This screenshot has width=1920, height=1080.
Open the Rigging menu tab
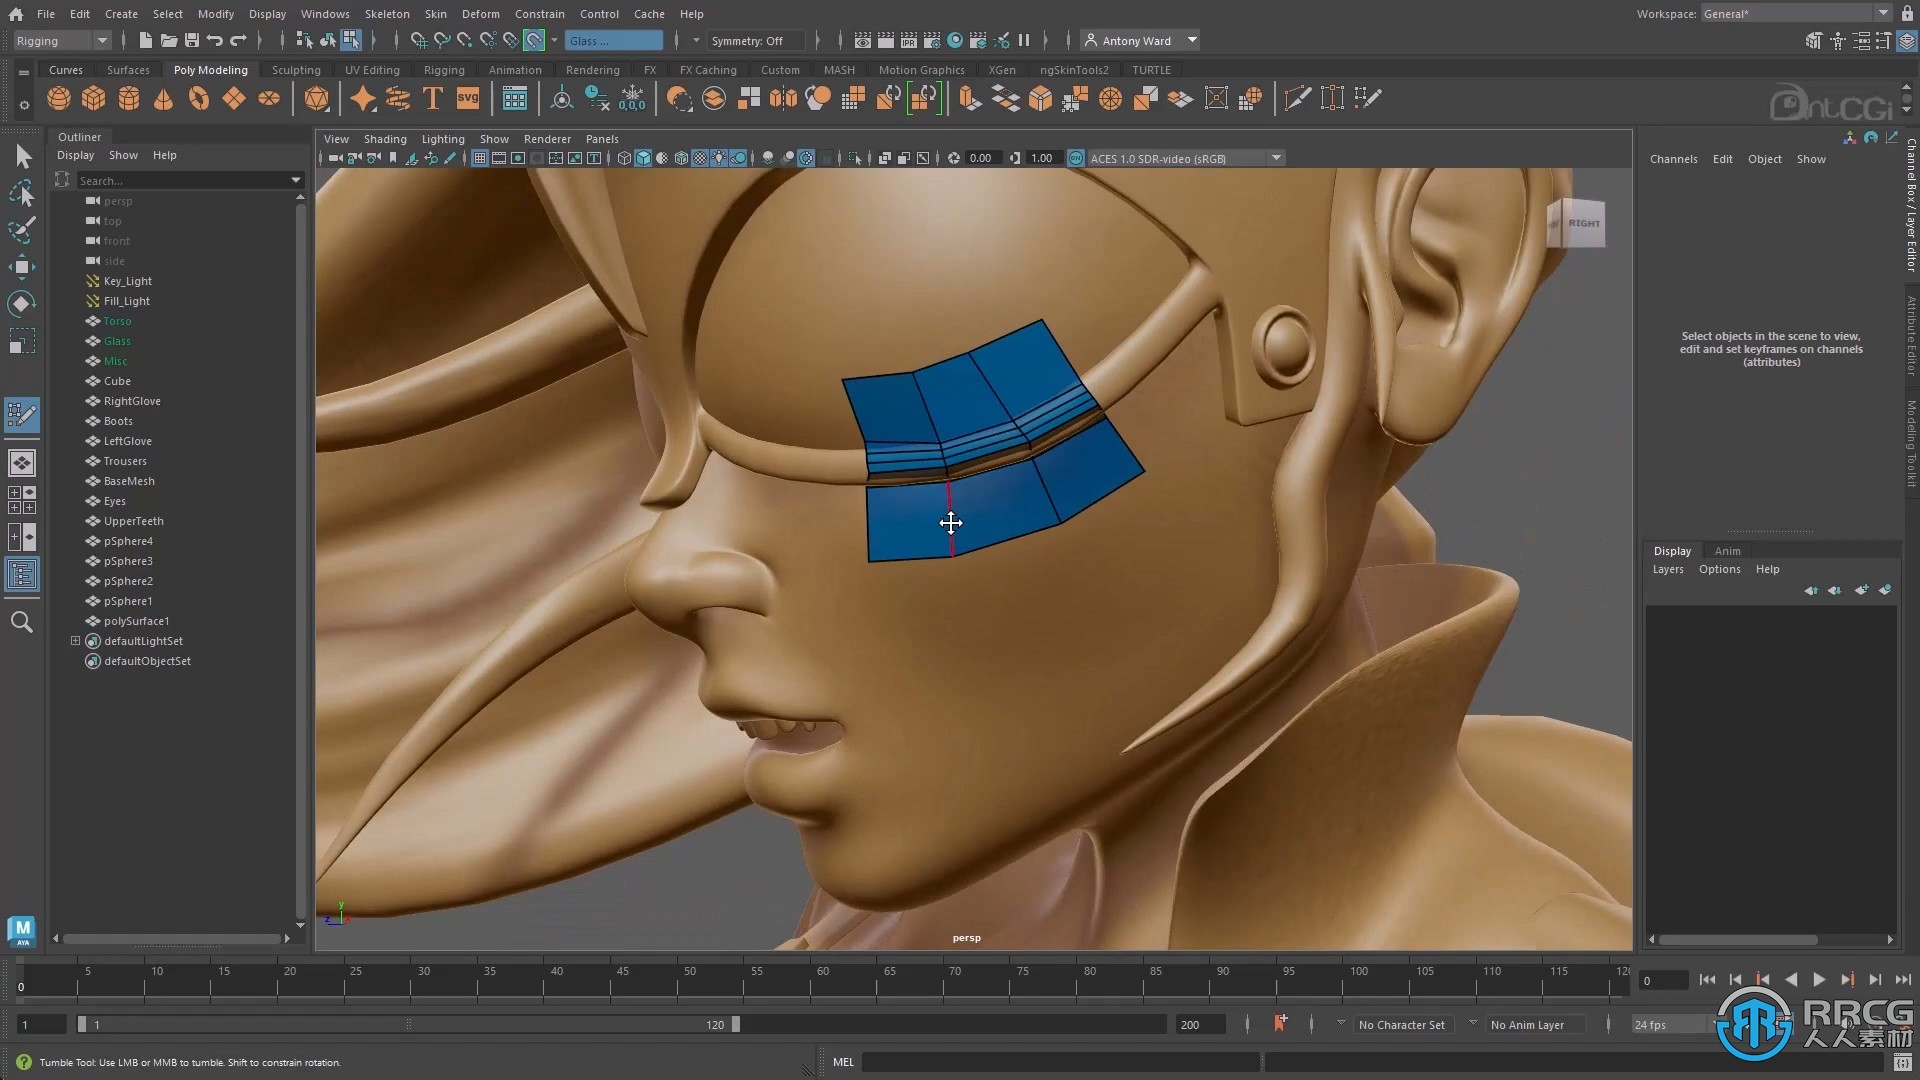click(444, 69)
